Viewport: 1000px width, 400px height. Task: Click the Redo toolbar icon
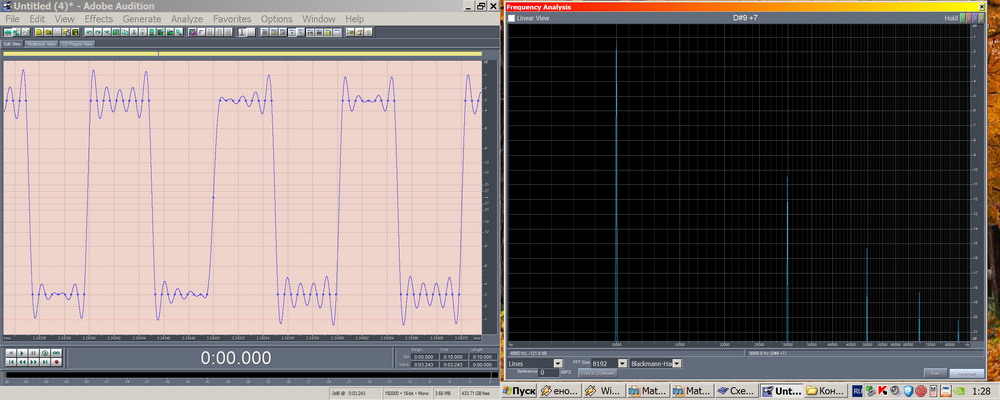98,32
